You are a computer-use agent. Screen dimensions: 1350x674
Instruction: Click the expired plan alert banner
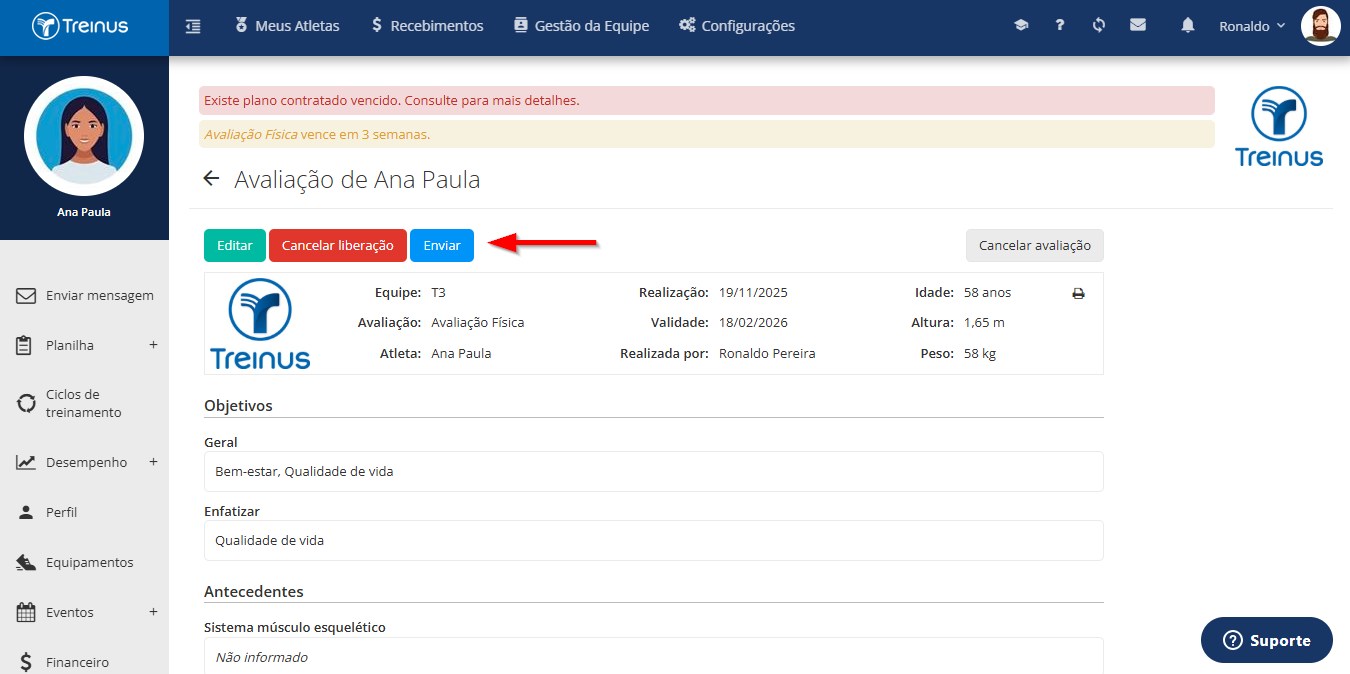707,100
